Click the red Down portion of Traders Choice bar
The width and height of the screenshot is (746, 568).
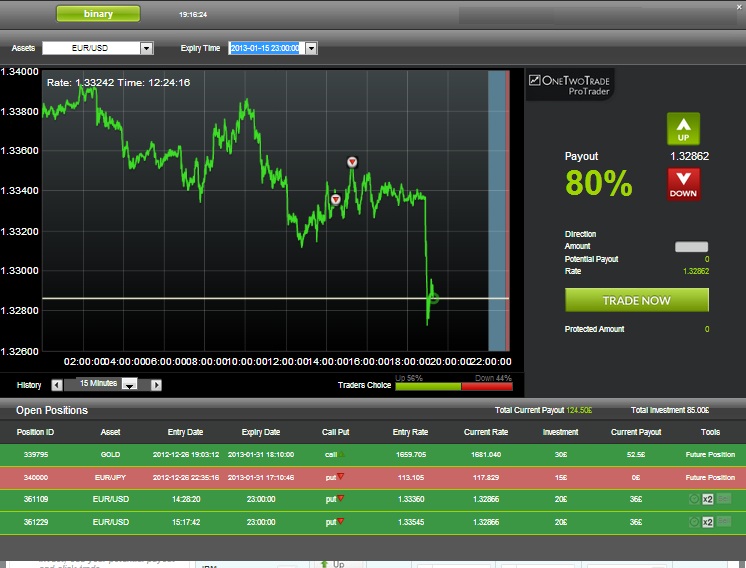pos(487,387)
